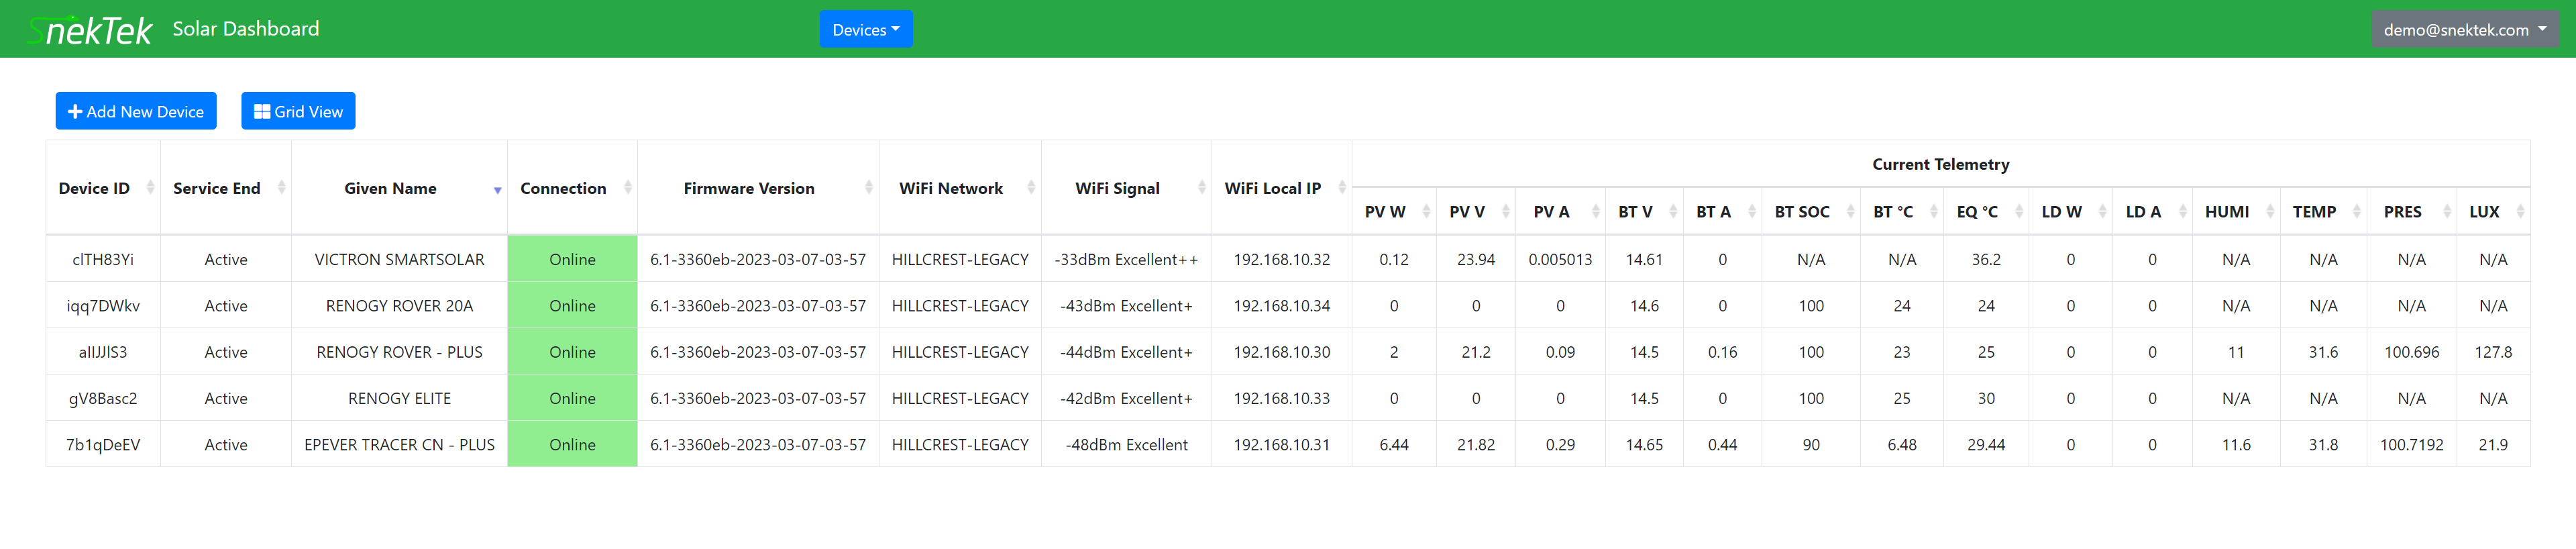Click EQ °C value 36.2
The image size is (2576, 549).
point(1986,259)
